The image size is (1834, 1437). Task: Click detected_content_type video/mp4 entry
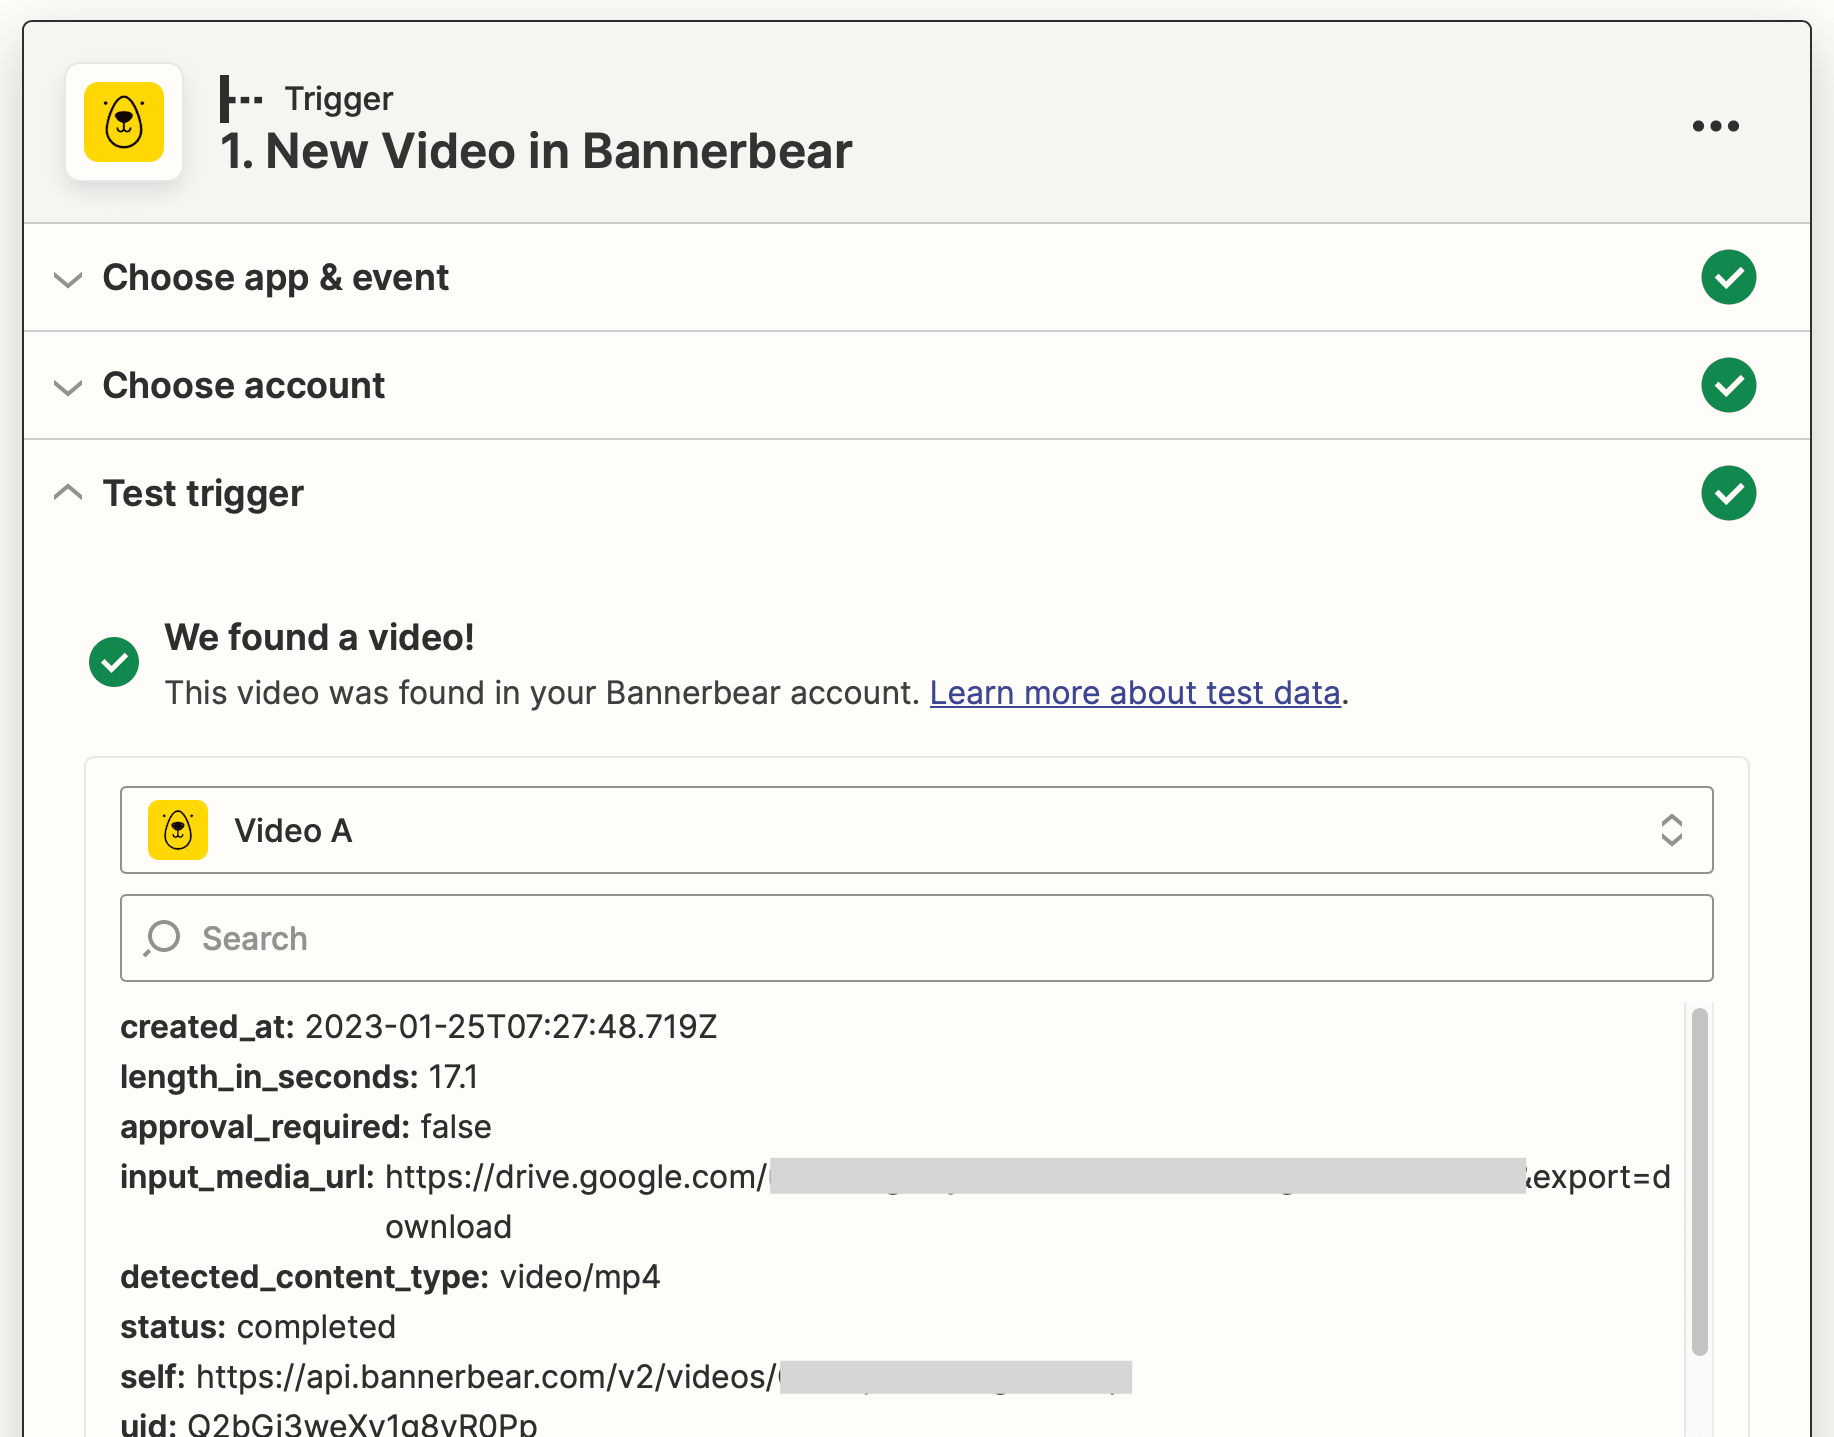pos(390,1277)
